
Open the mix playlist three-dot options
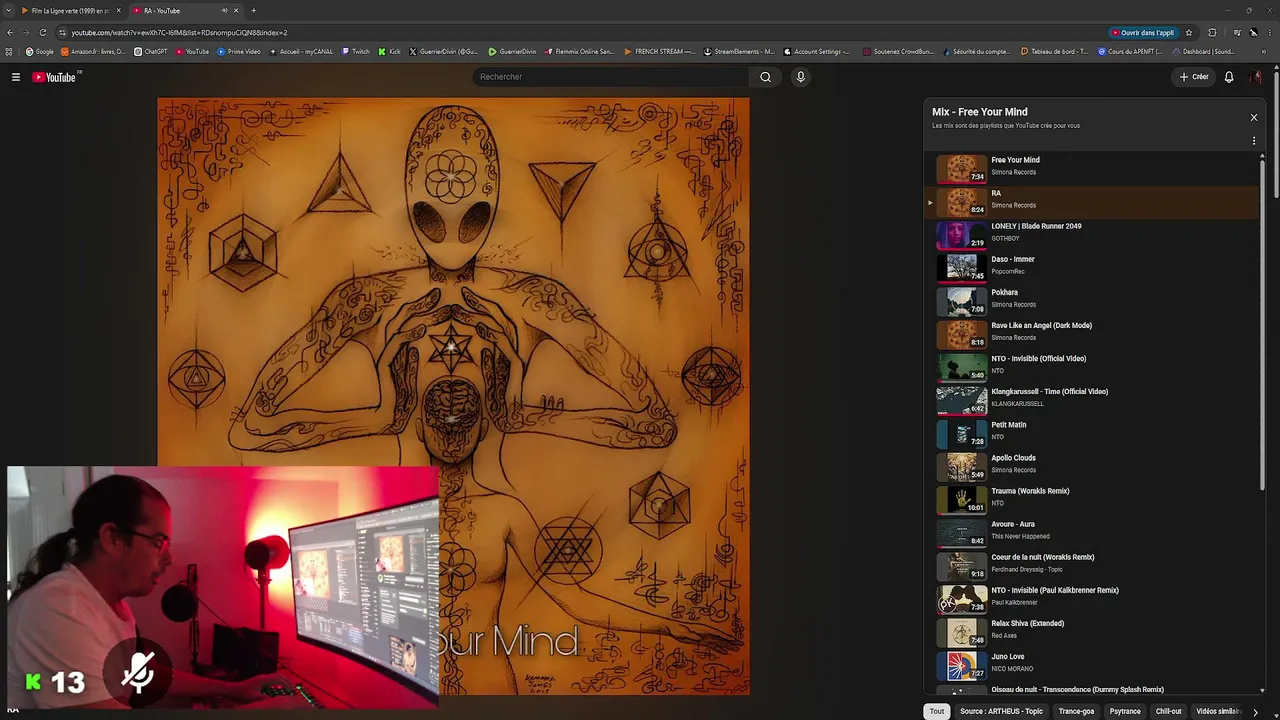pyautogui.click(x=1254, y=141)
